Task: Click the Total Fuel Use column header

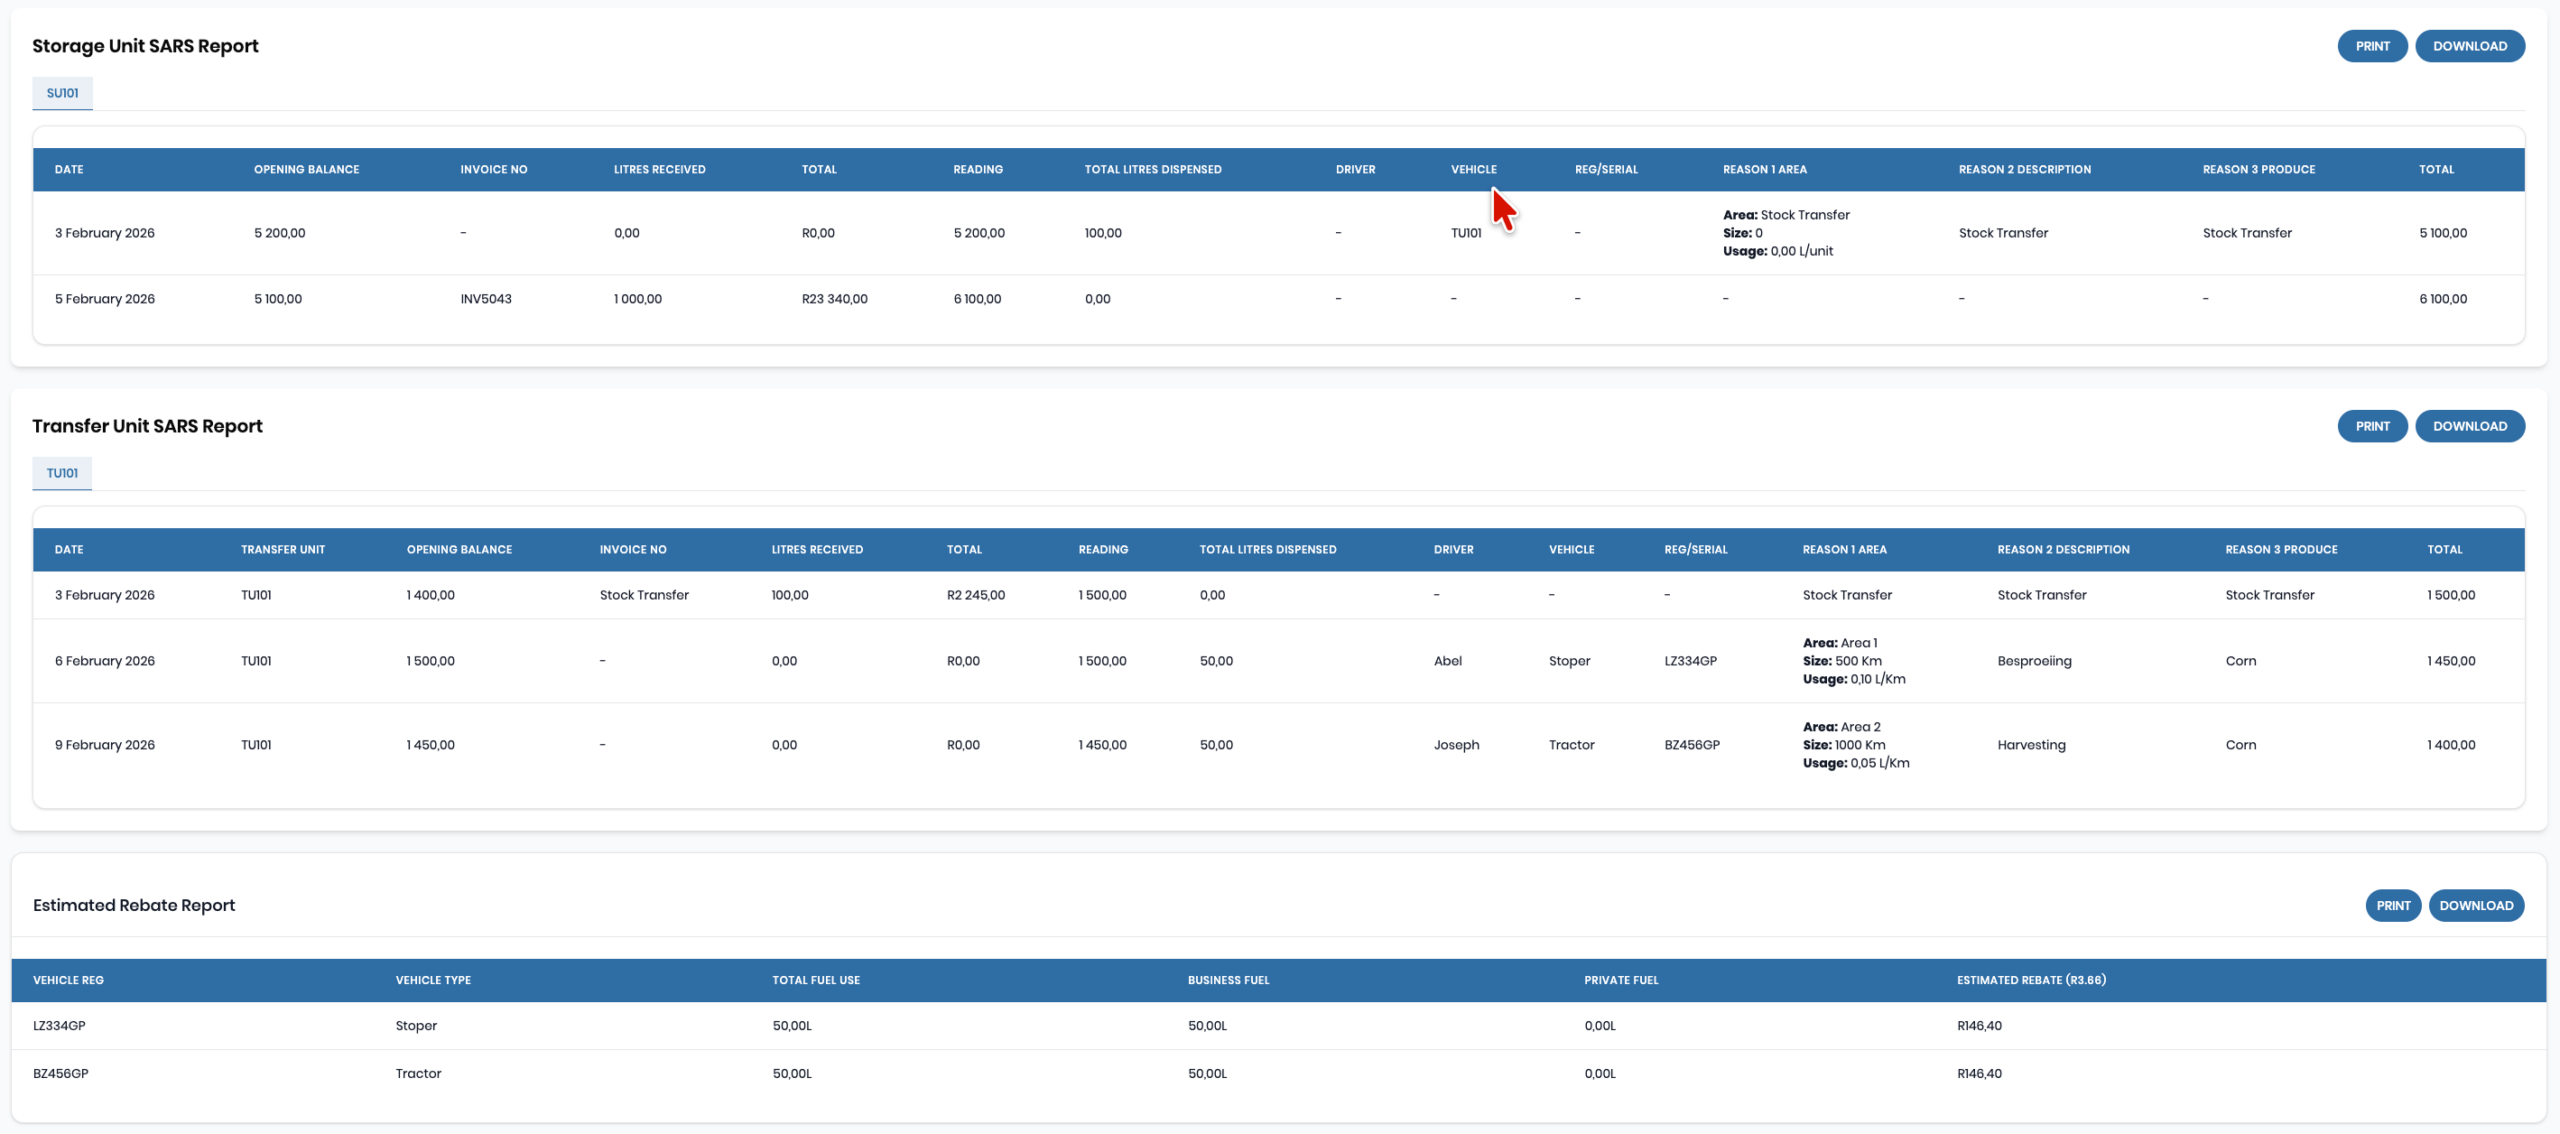Action: tap(816, 980)
